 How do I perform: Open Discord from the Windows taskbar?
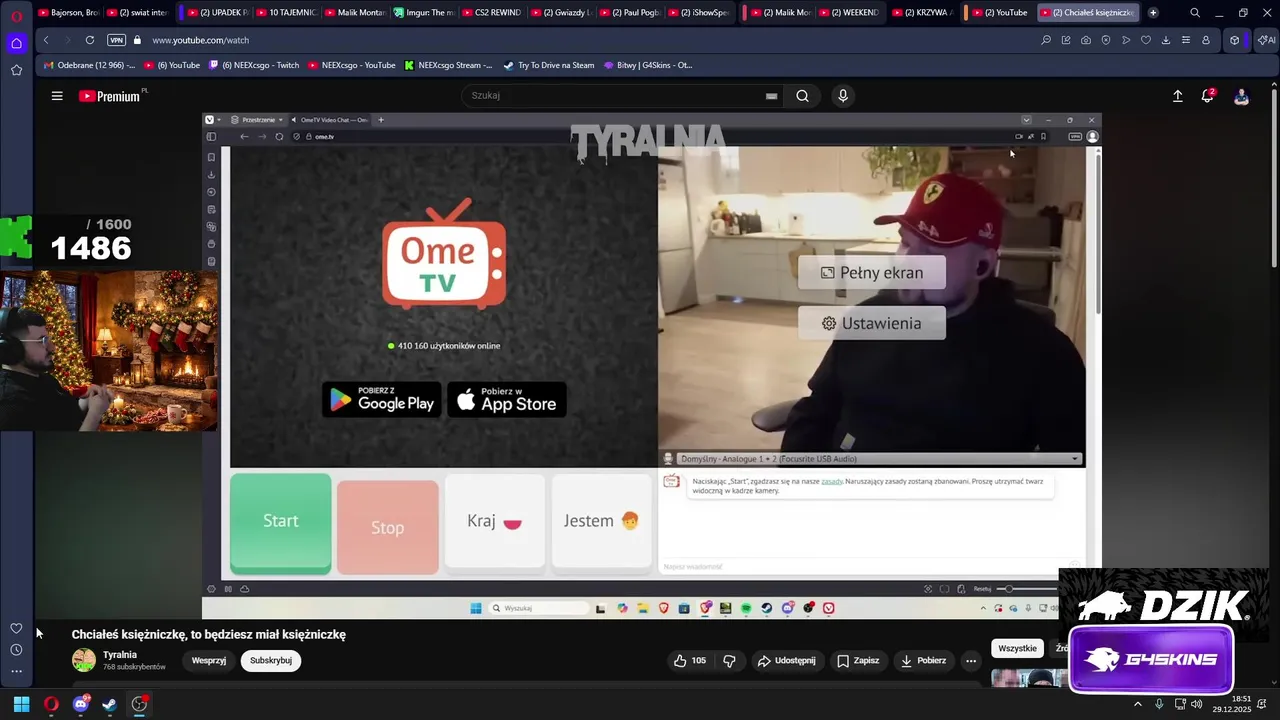click(x=81, y=704)
